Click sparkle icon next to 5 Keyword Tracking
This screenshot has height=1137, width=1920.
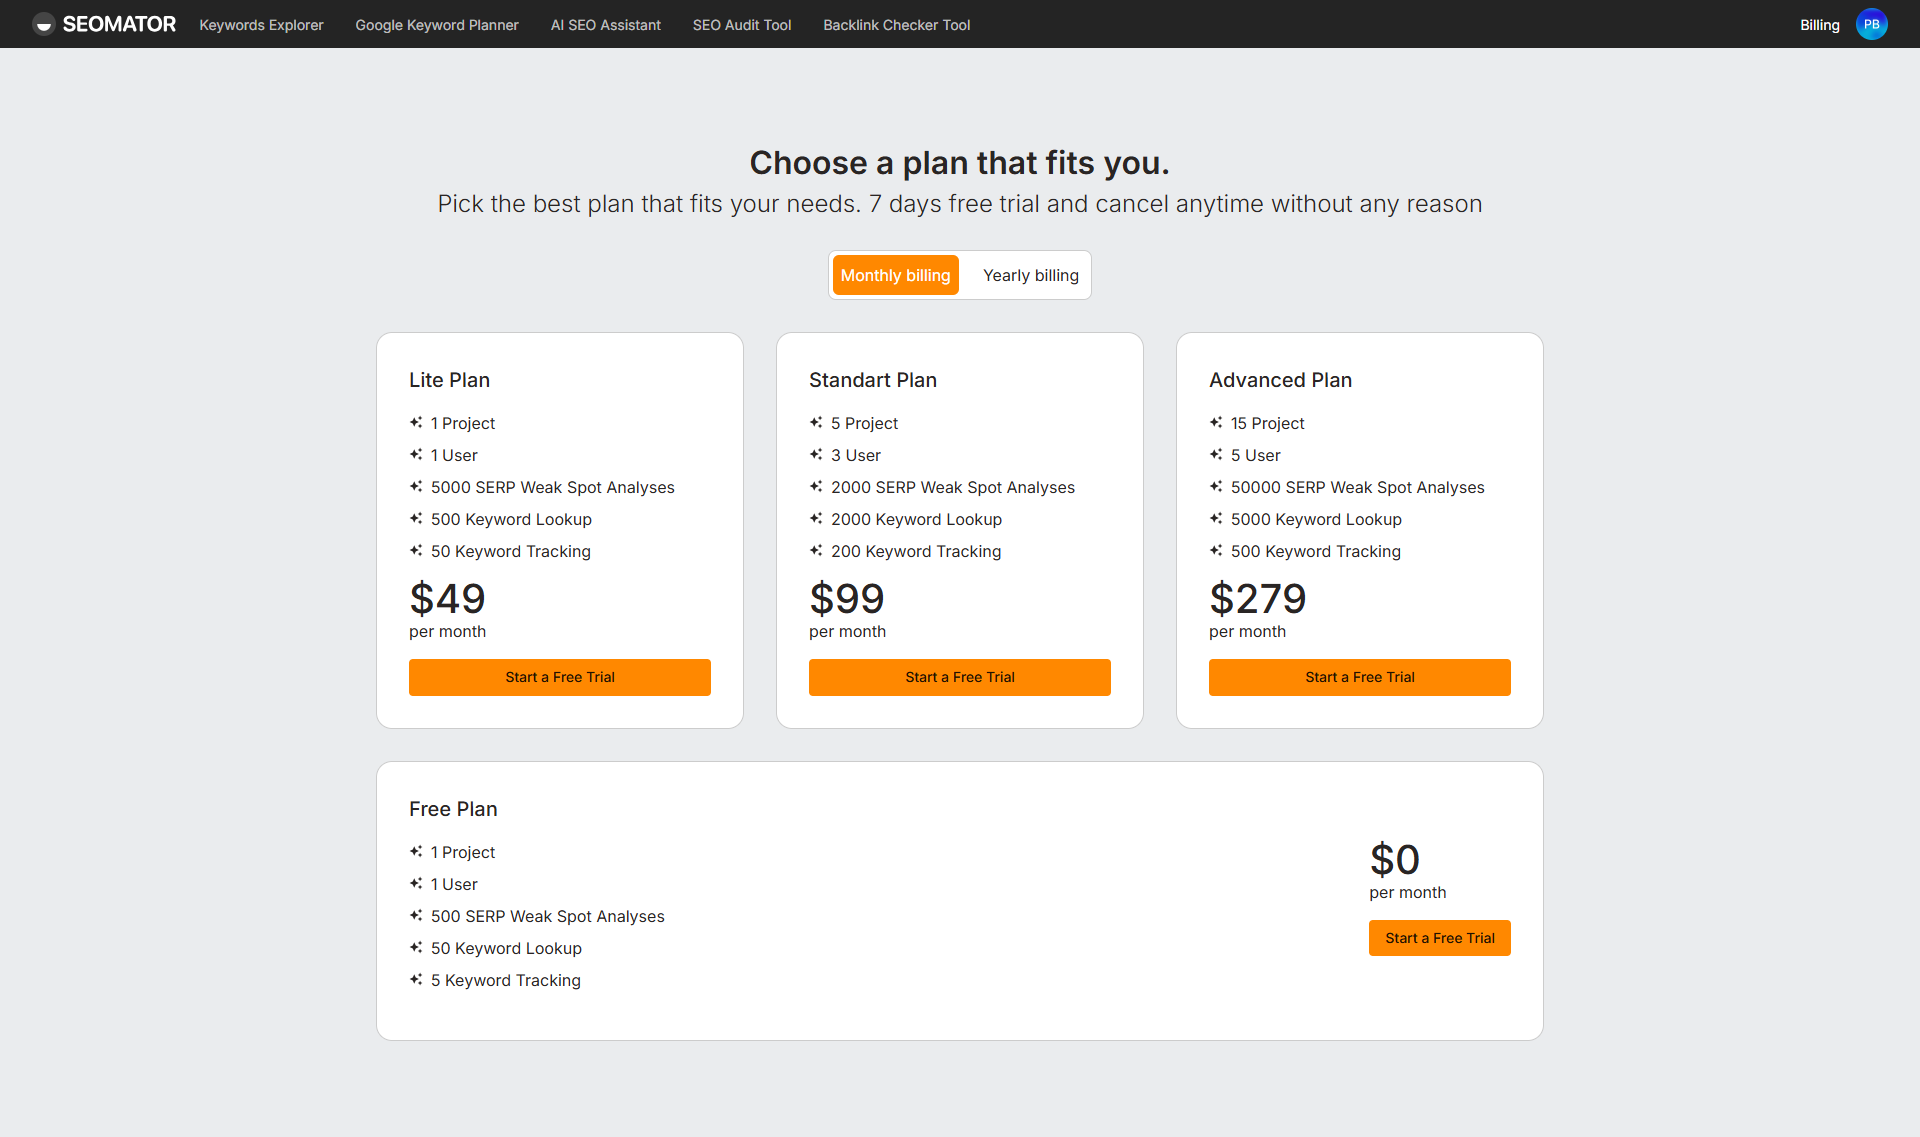point(416,980)
